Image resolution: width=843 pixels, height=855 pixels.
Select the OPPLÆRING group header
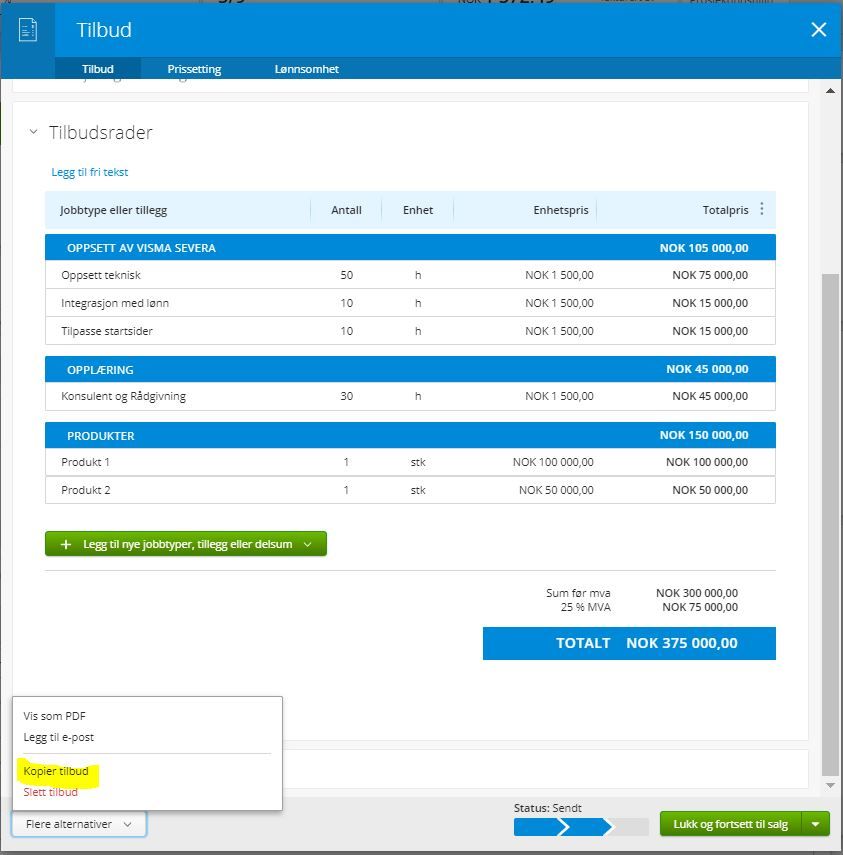tap(410, 369)
